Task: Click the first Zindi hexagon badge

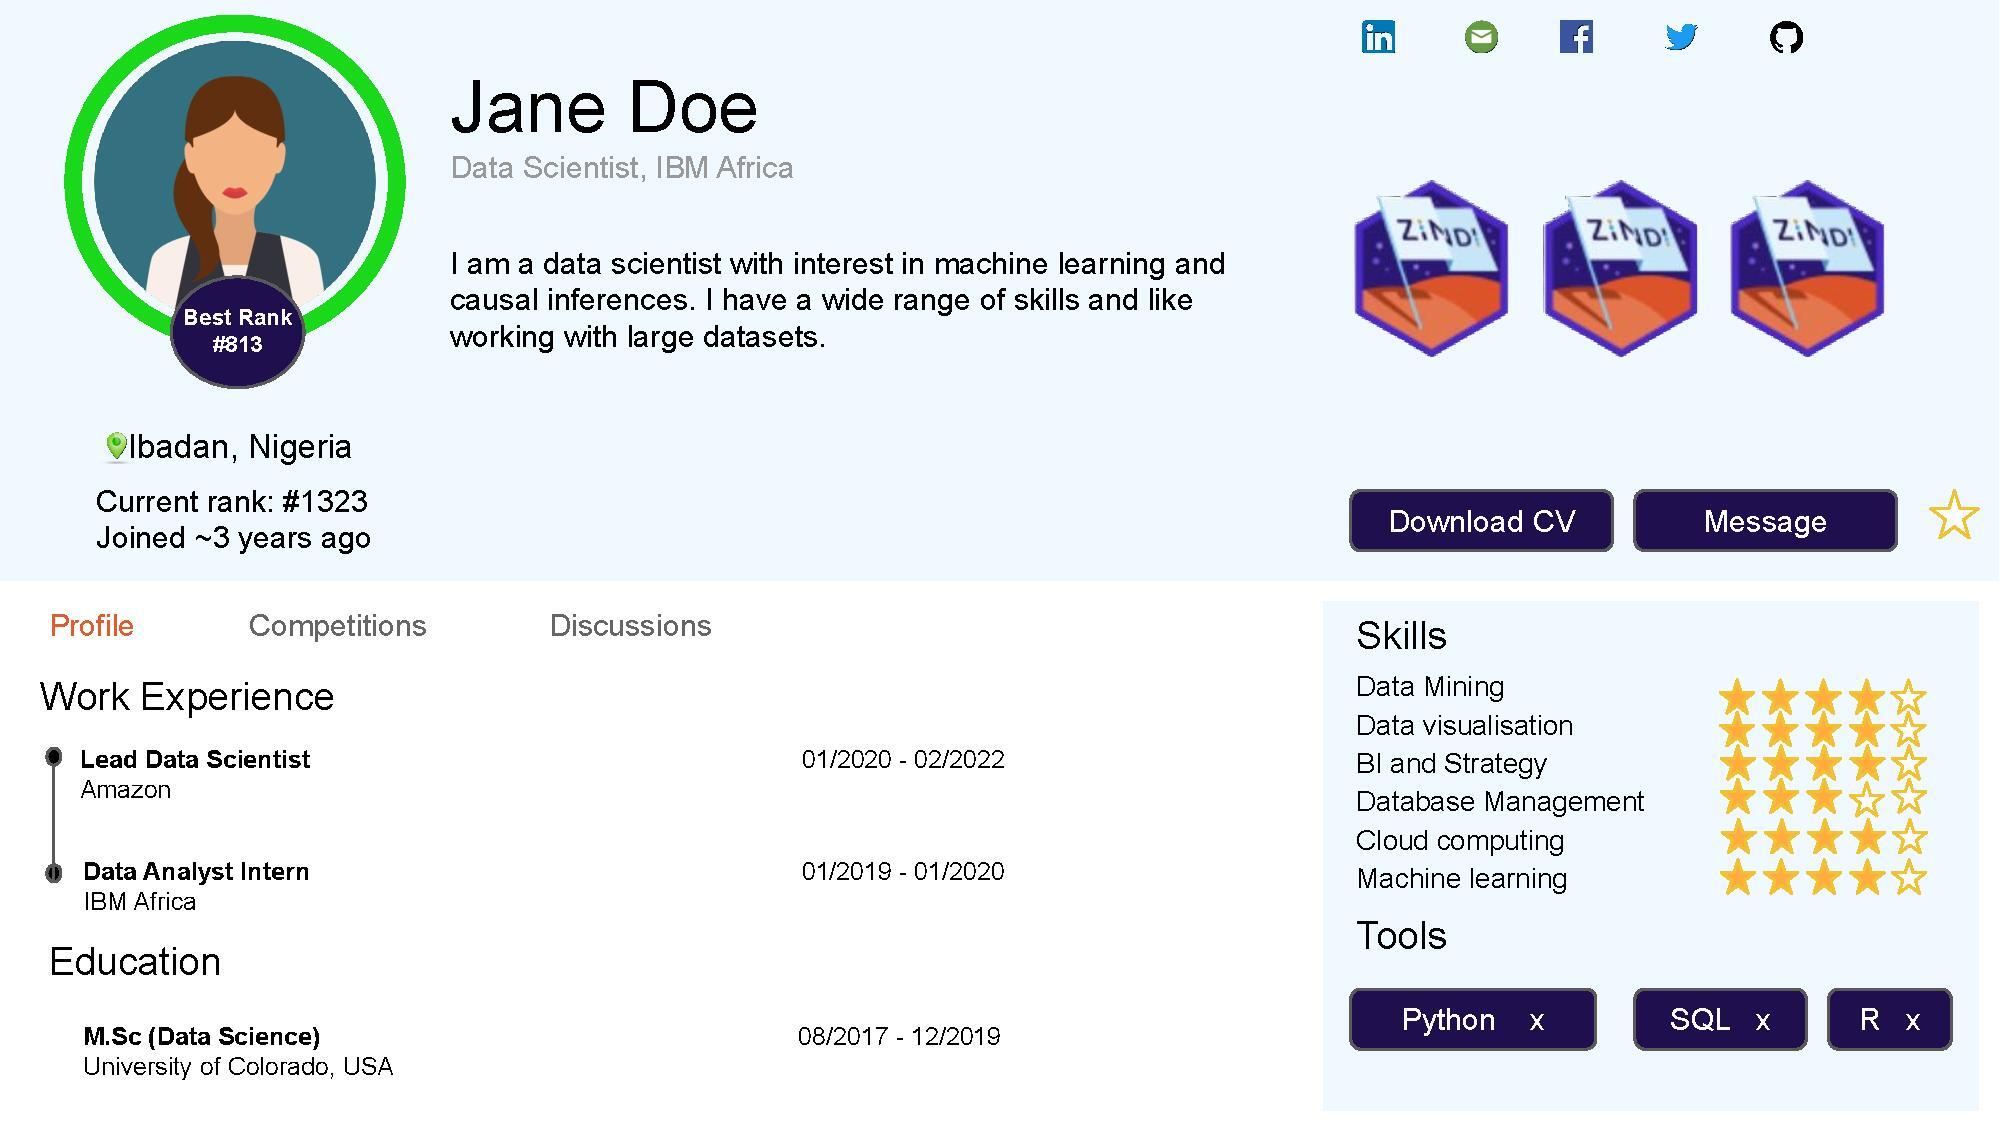Action: tap(1431, 268)
